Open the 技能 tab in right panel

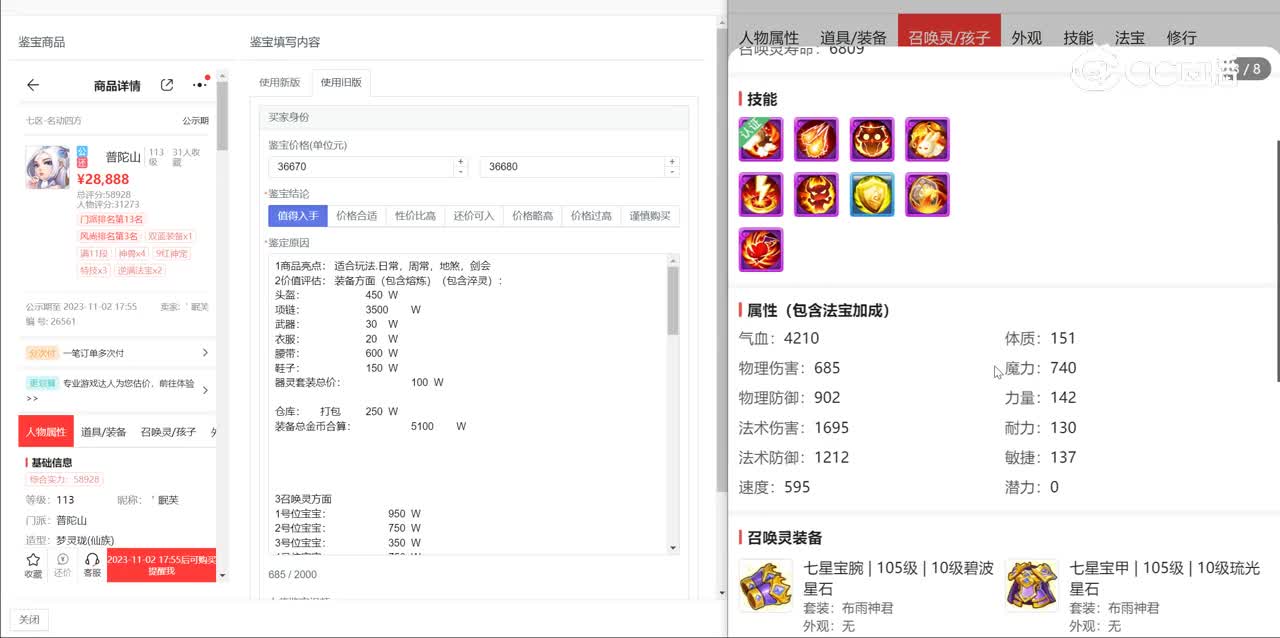click(1078, 38)
